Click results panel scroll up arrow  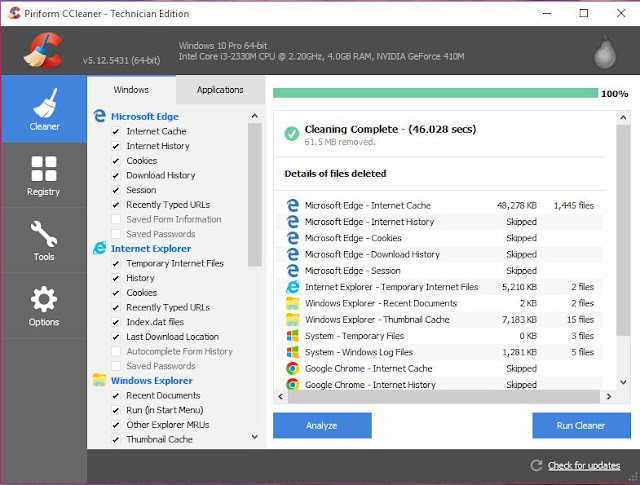(x=623, y=118)
